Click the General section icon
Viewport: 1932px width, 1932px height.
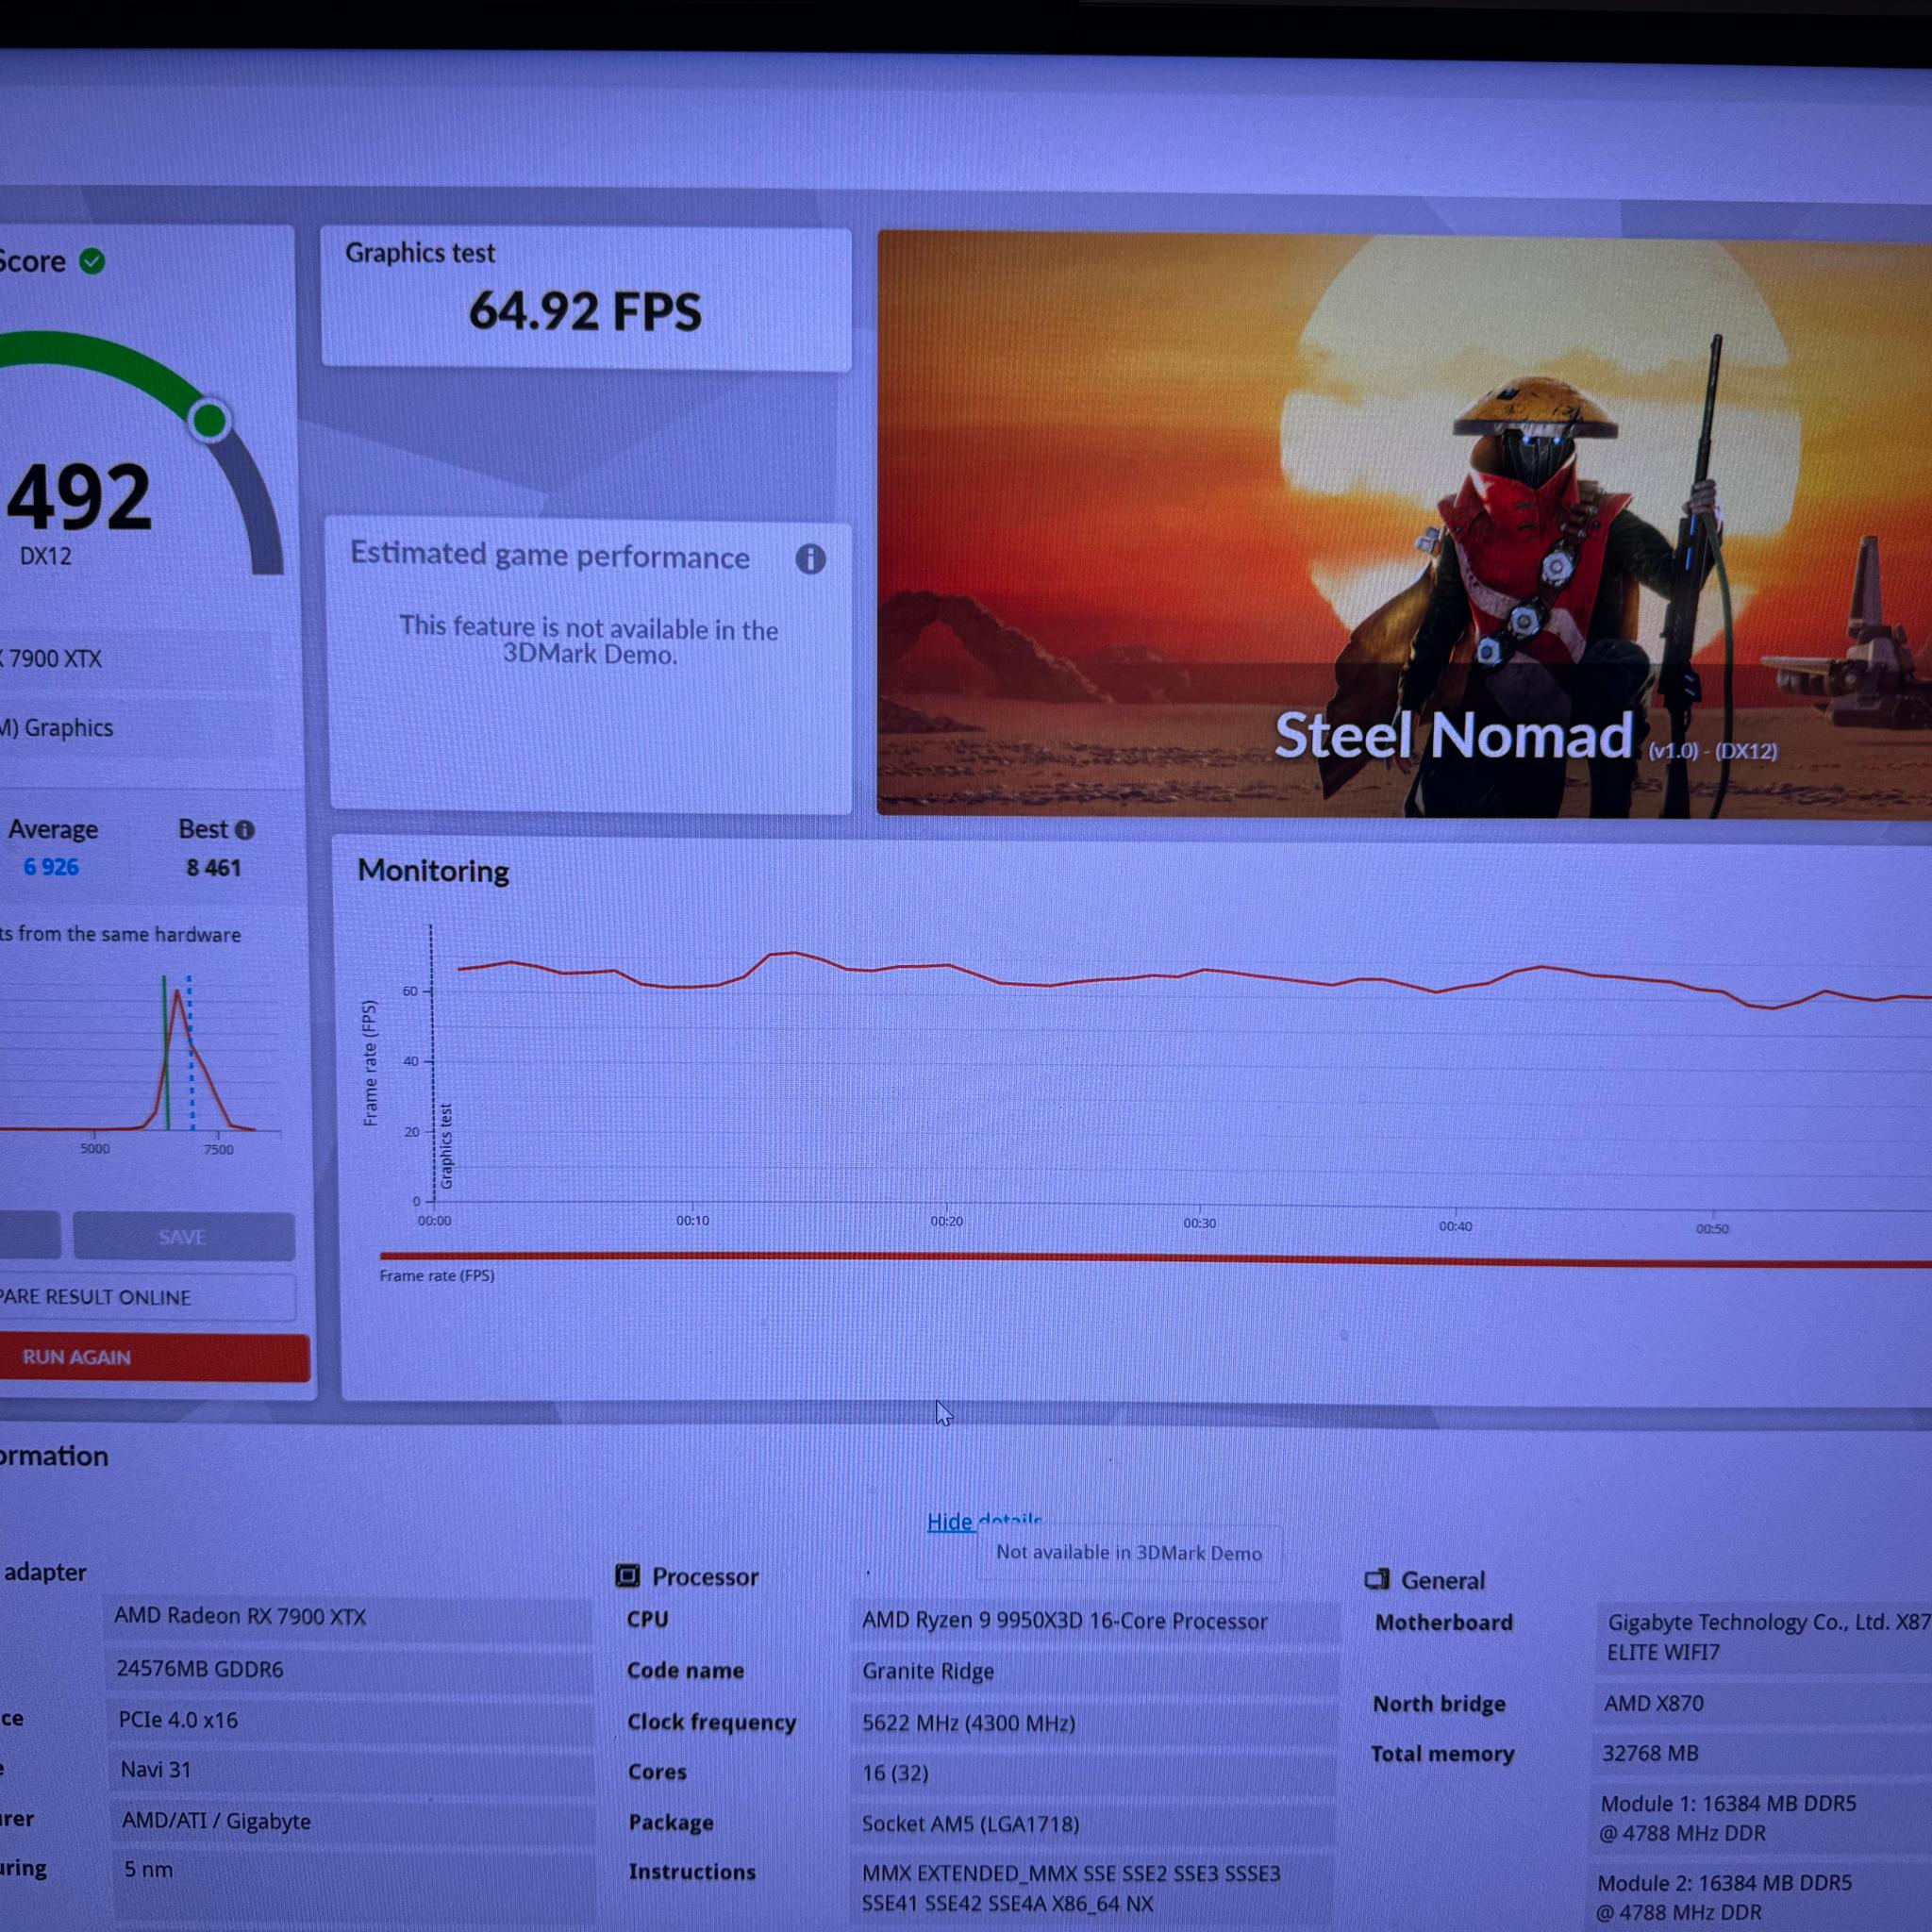(x=1377, y=1579)
